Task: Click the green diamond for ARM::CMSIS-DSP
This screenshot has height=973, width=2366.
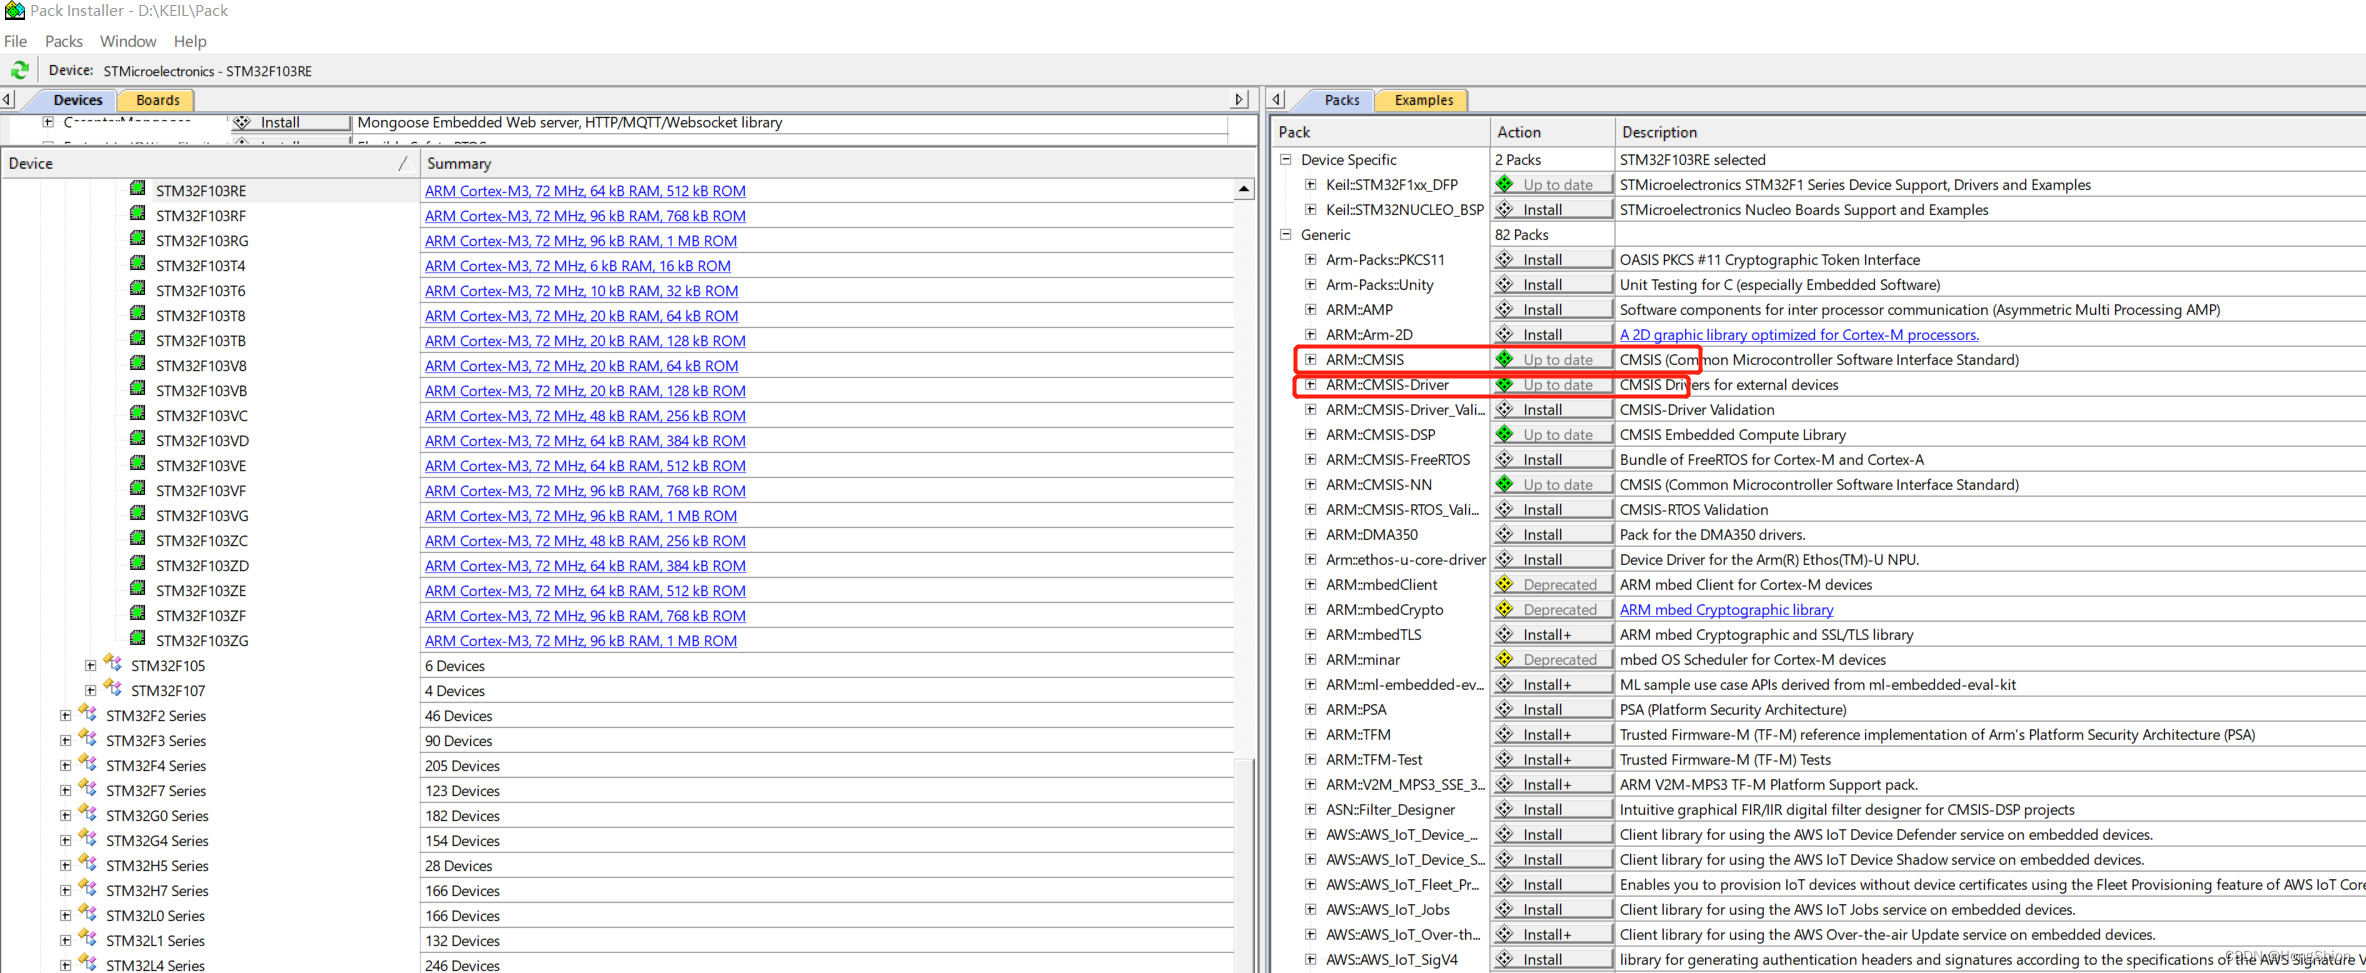Action: [1505, 434]
